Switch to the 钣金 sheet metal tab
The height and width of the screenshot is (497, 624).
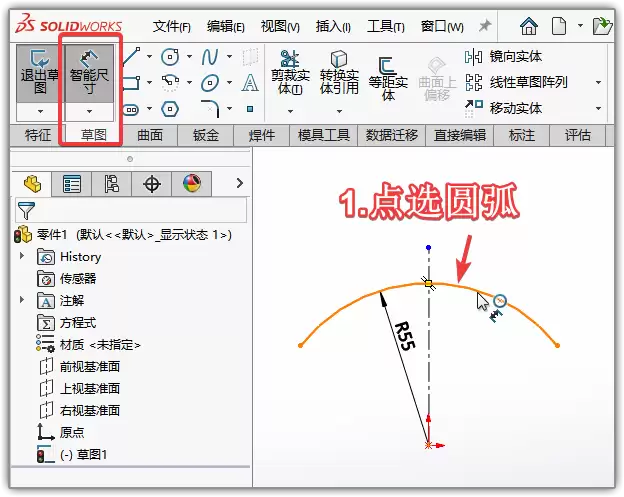point(205,135)
